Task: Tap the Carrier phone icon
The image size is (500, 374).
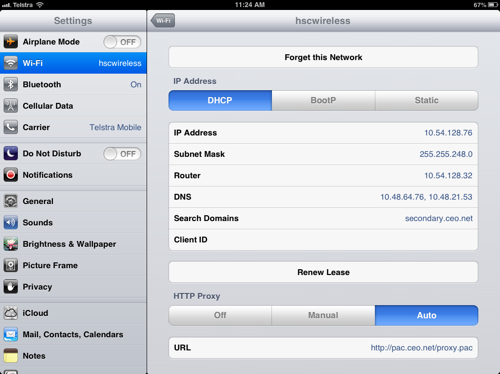Action: [11, 127]
